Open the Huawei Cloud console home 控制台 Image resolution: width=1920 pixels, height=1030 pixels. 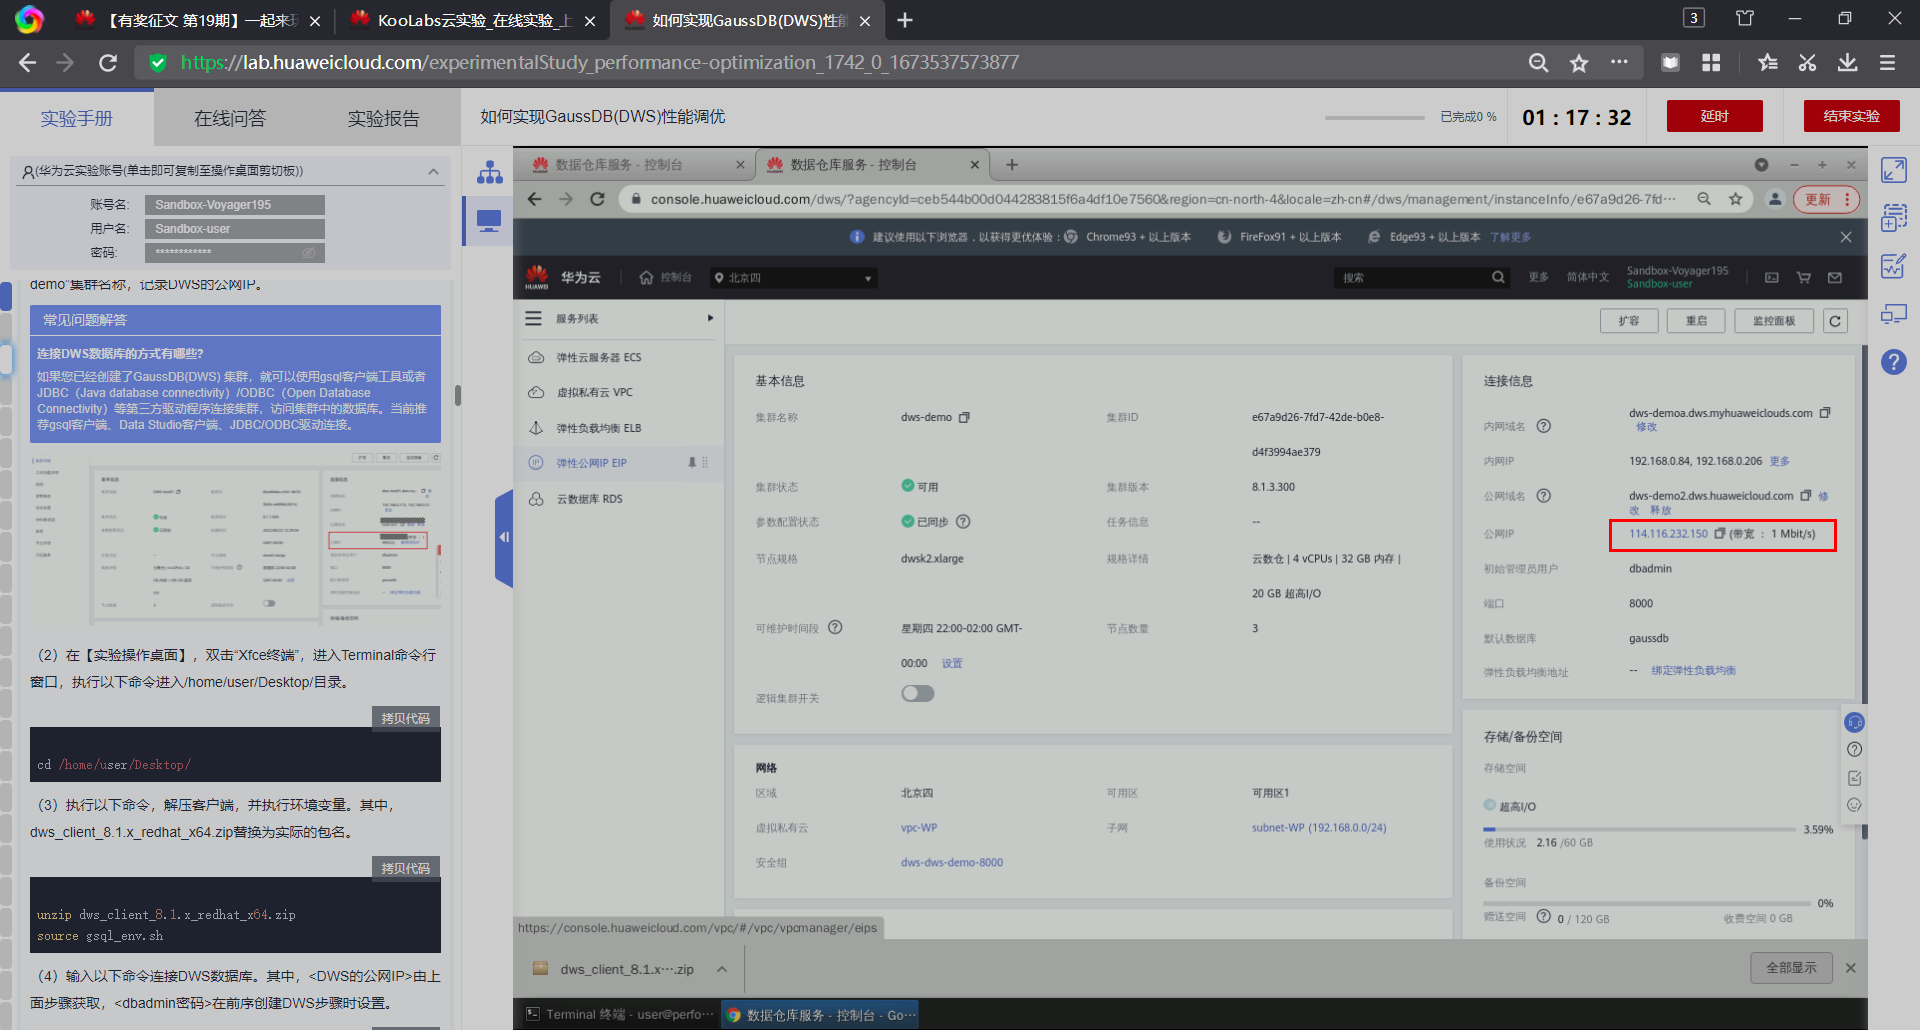pos(666,277)
